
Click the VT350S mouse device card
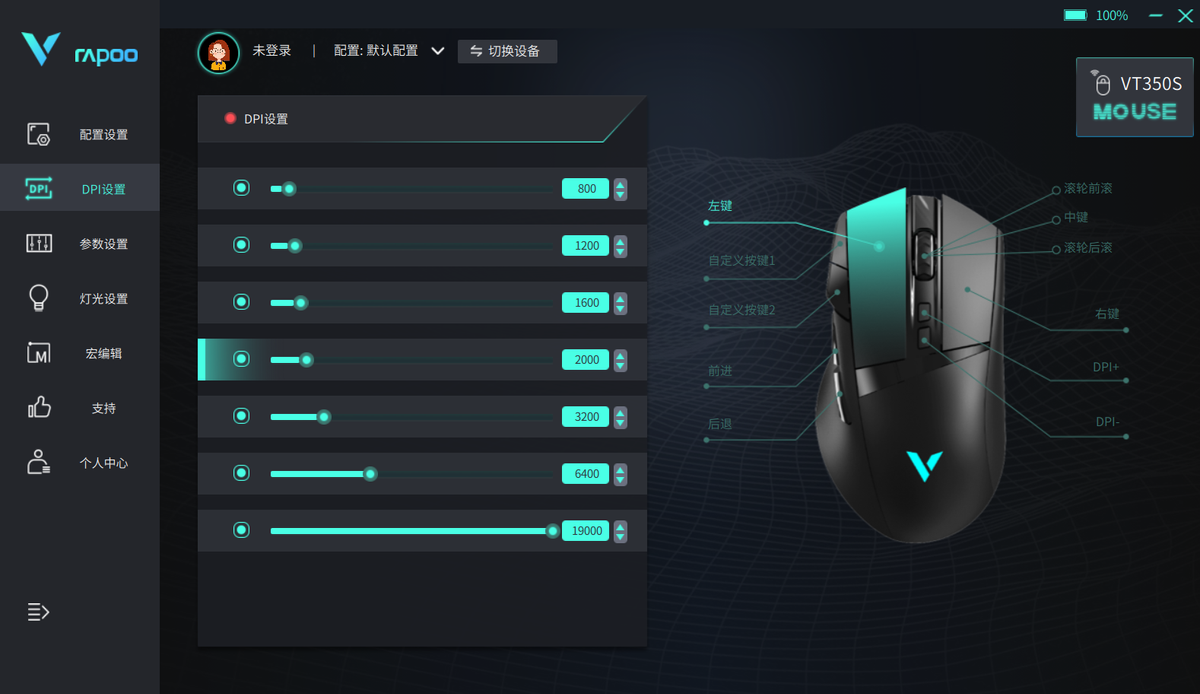1135,97
